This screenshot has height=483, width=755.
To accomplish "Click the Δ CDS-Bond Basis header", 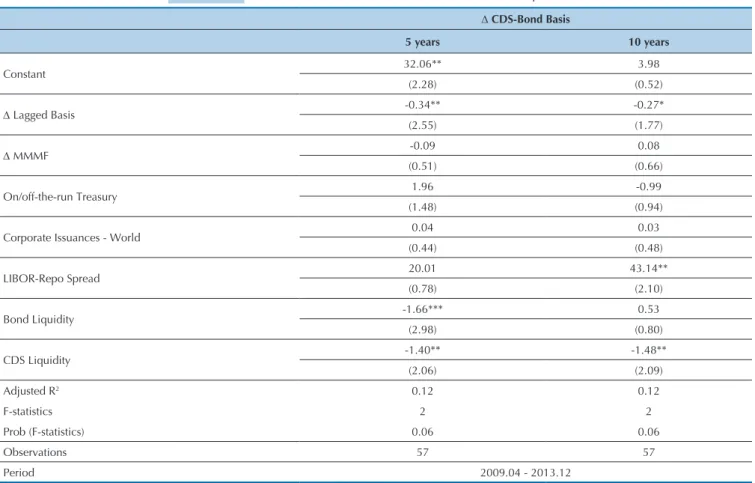I will [525, 19].
